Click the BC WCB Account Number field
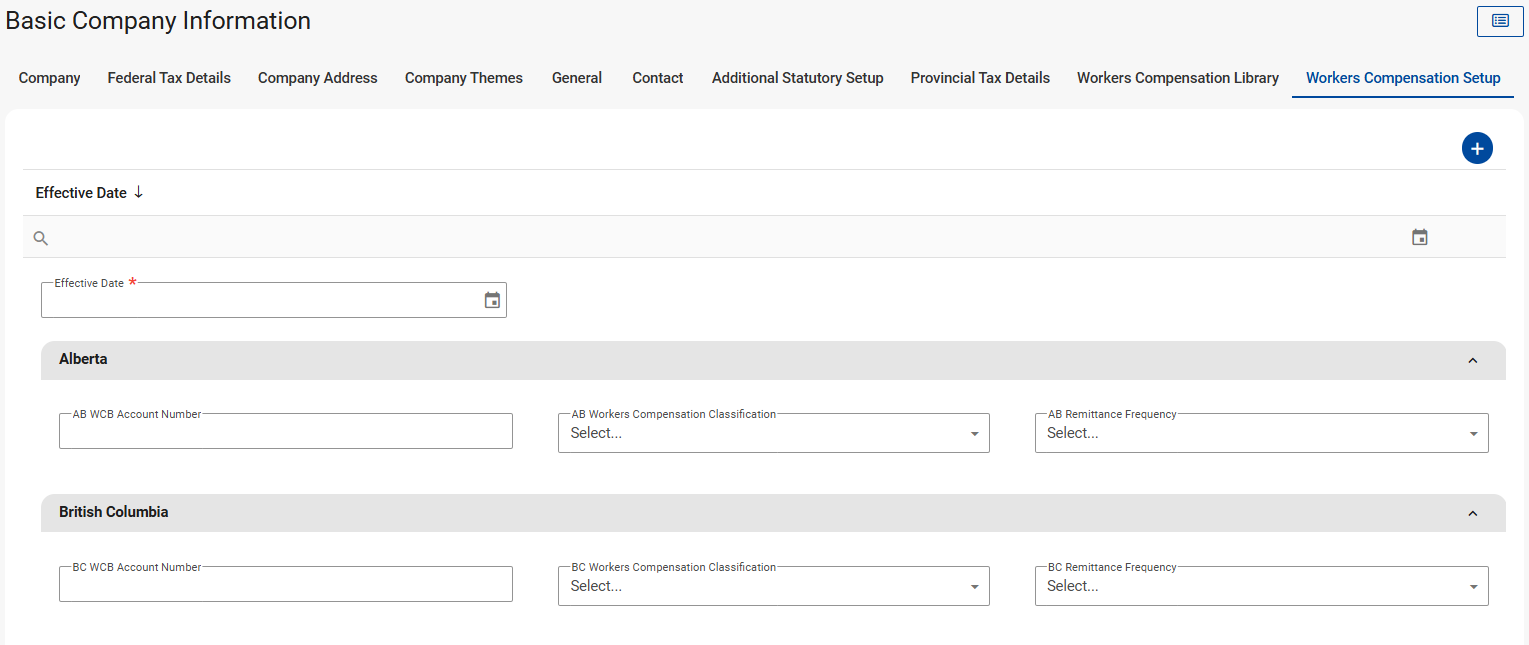The width and height of the screenshot is (1529, 645). coord(285,585)
